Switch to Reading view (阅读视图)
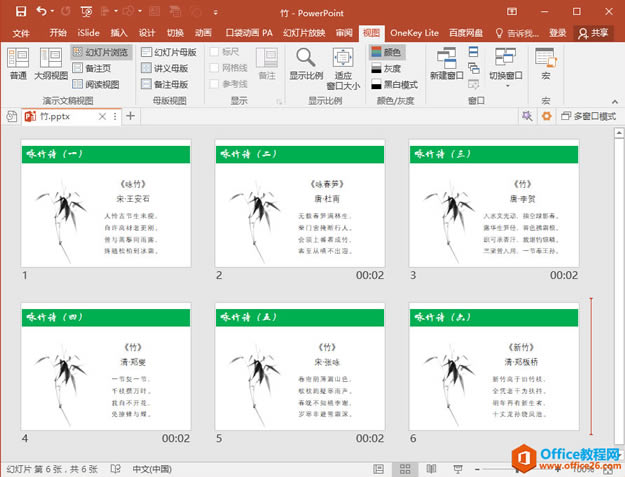The height and width of the screenshot is (477, 625). [x=96, y=84]
